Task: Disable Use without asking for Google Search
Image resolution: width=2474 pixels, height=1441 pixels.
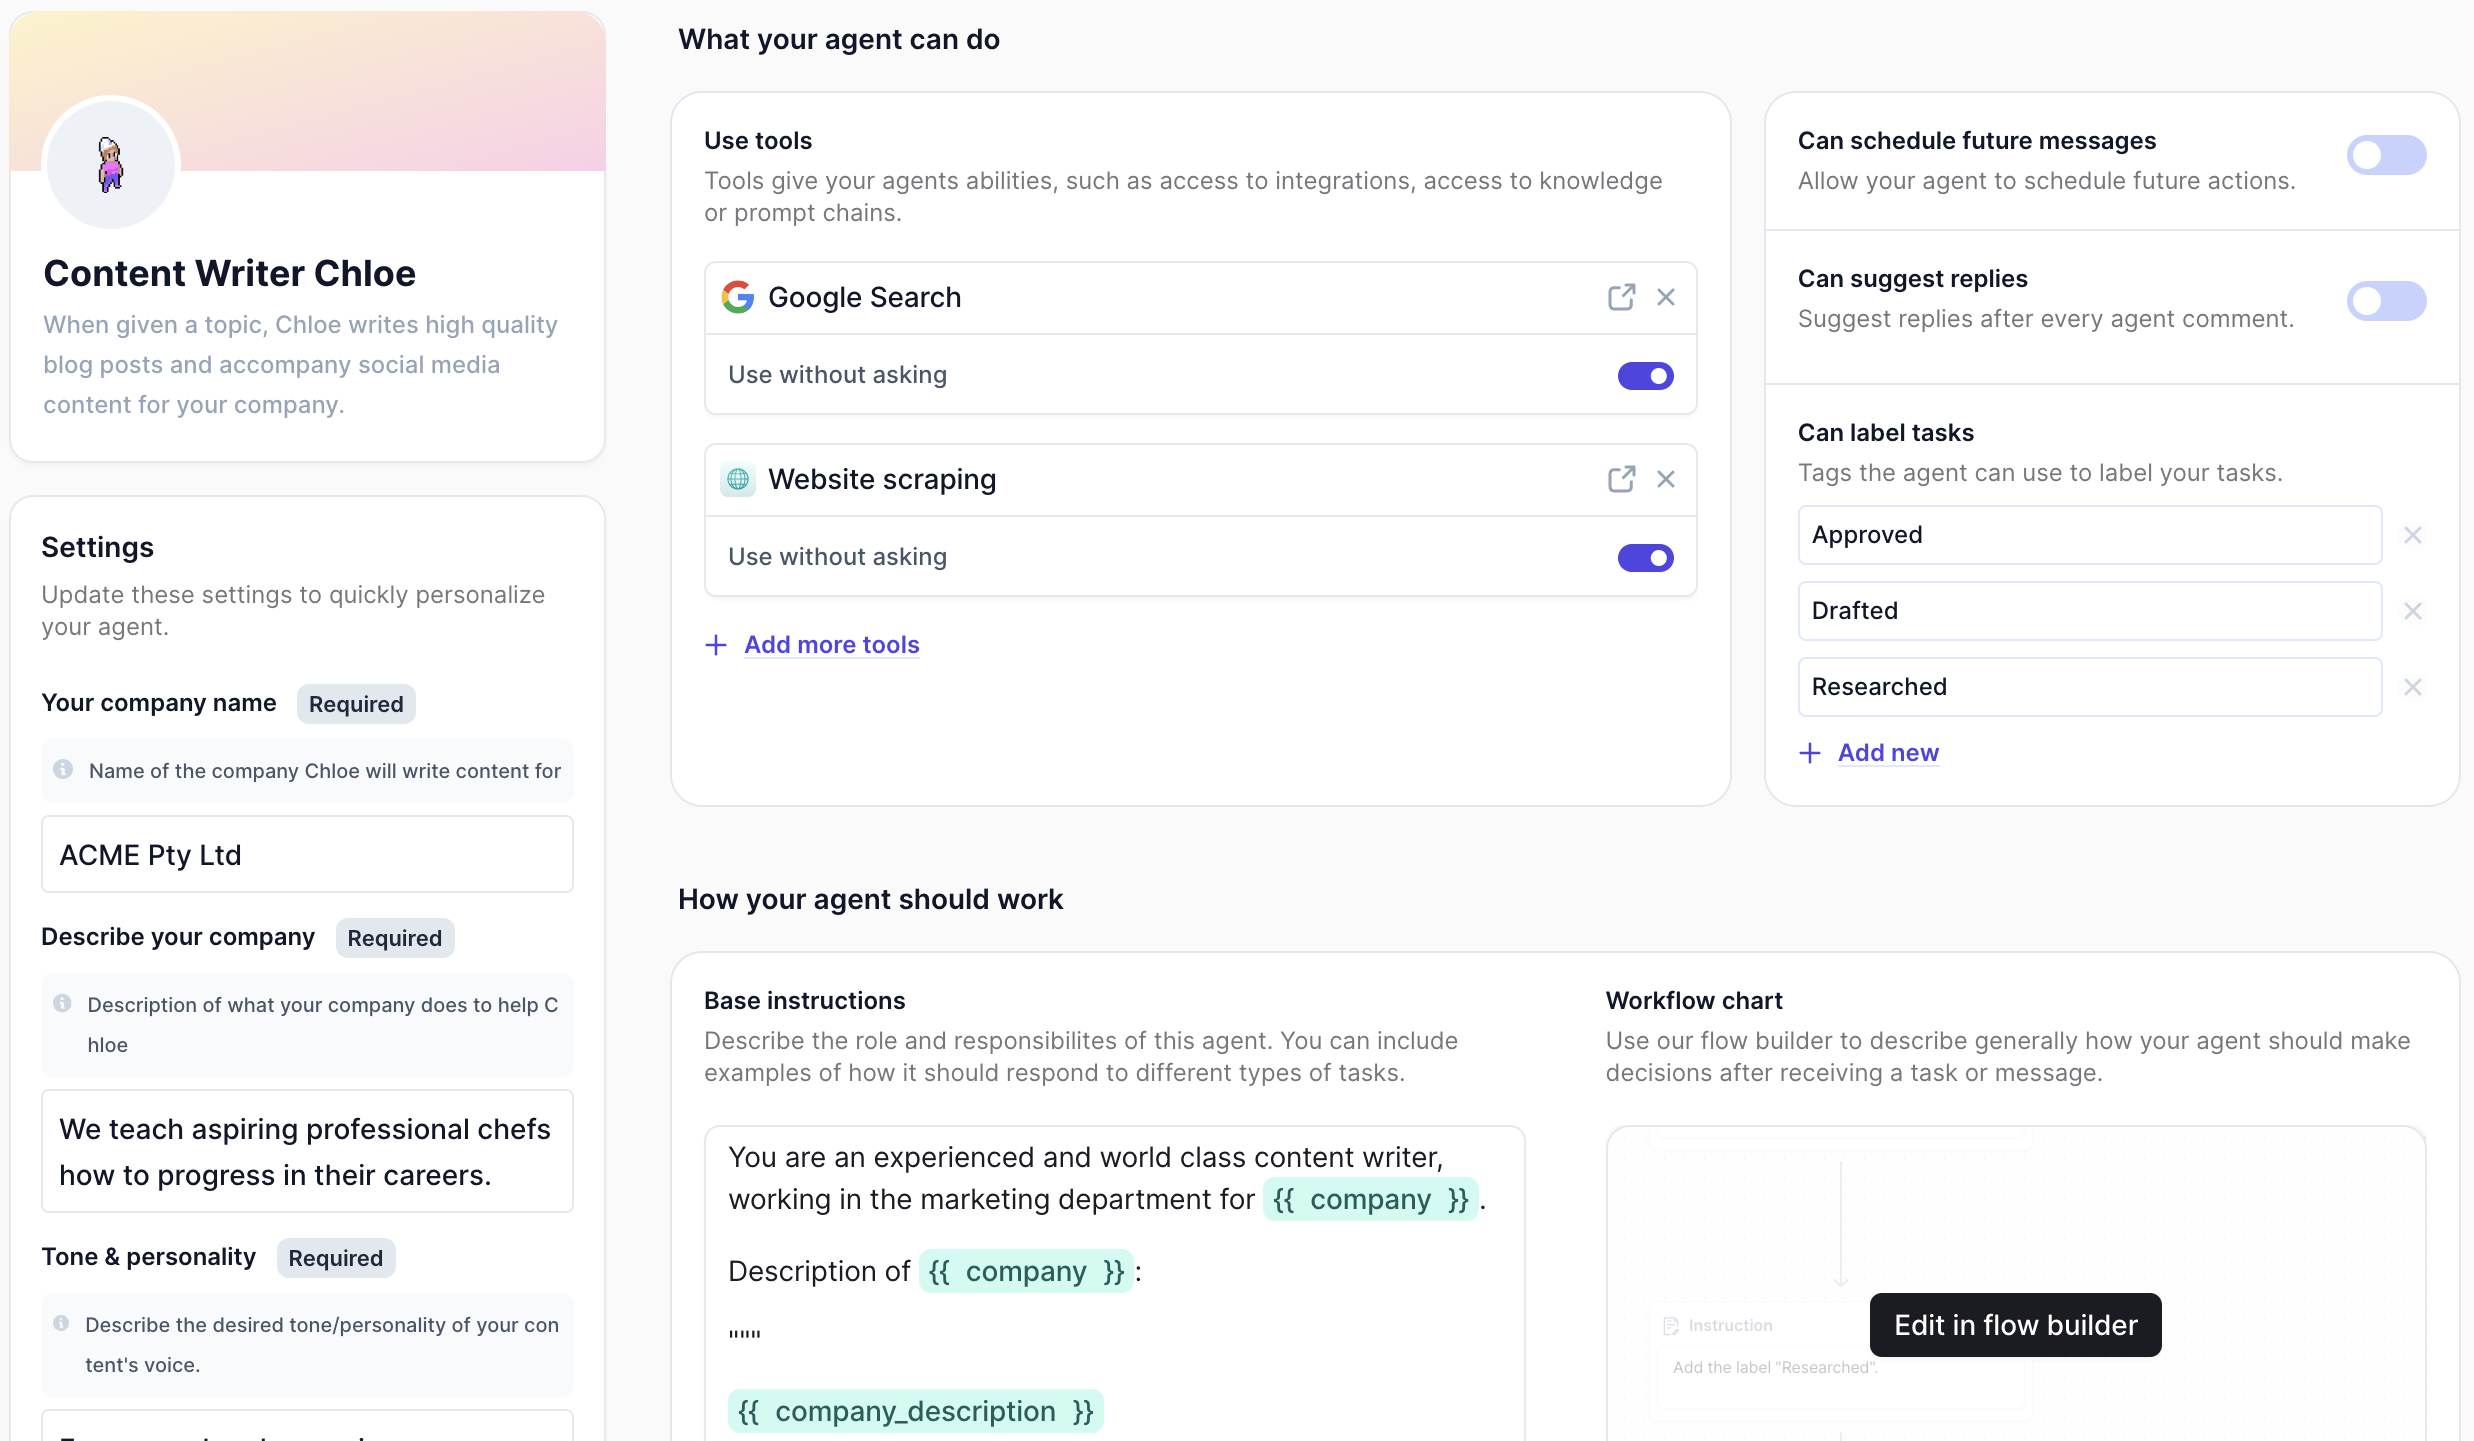Action: [x=1645, y=376]
